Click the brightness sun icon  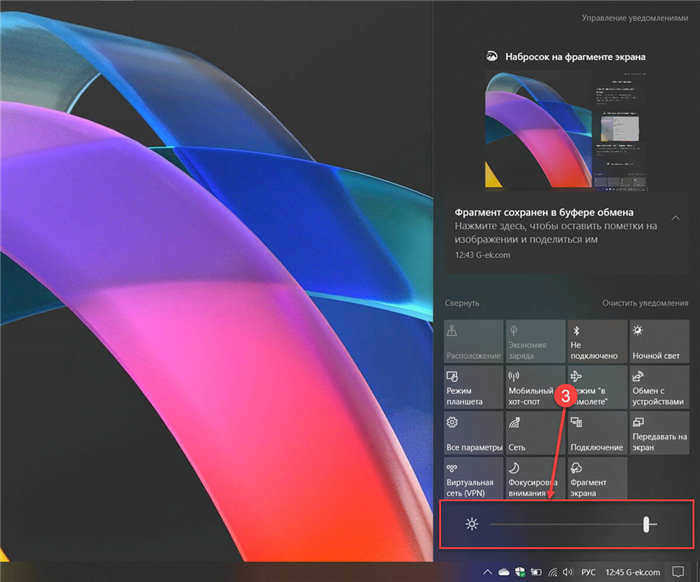pyautogui.click(x=471, y=524)
